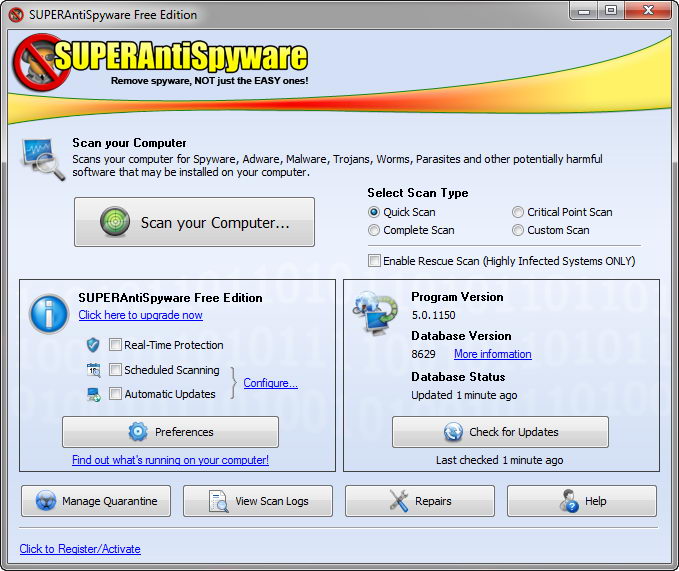The height and width of the screenshot is (571, 679).
Task: Click the Remove spyware tagline text
Action: [x=210, y=81]
